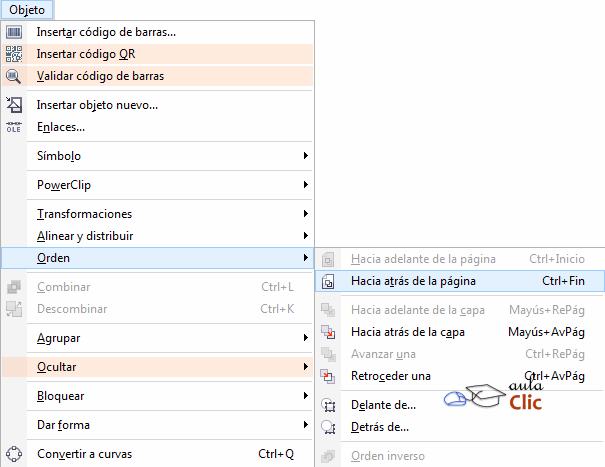Screen dimensions: 605x467
Task: Click the Convertir a curvas icon
Action: [14, 454]
